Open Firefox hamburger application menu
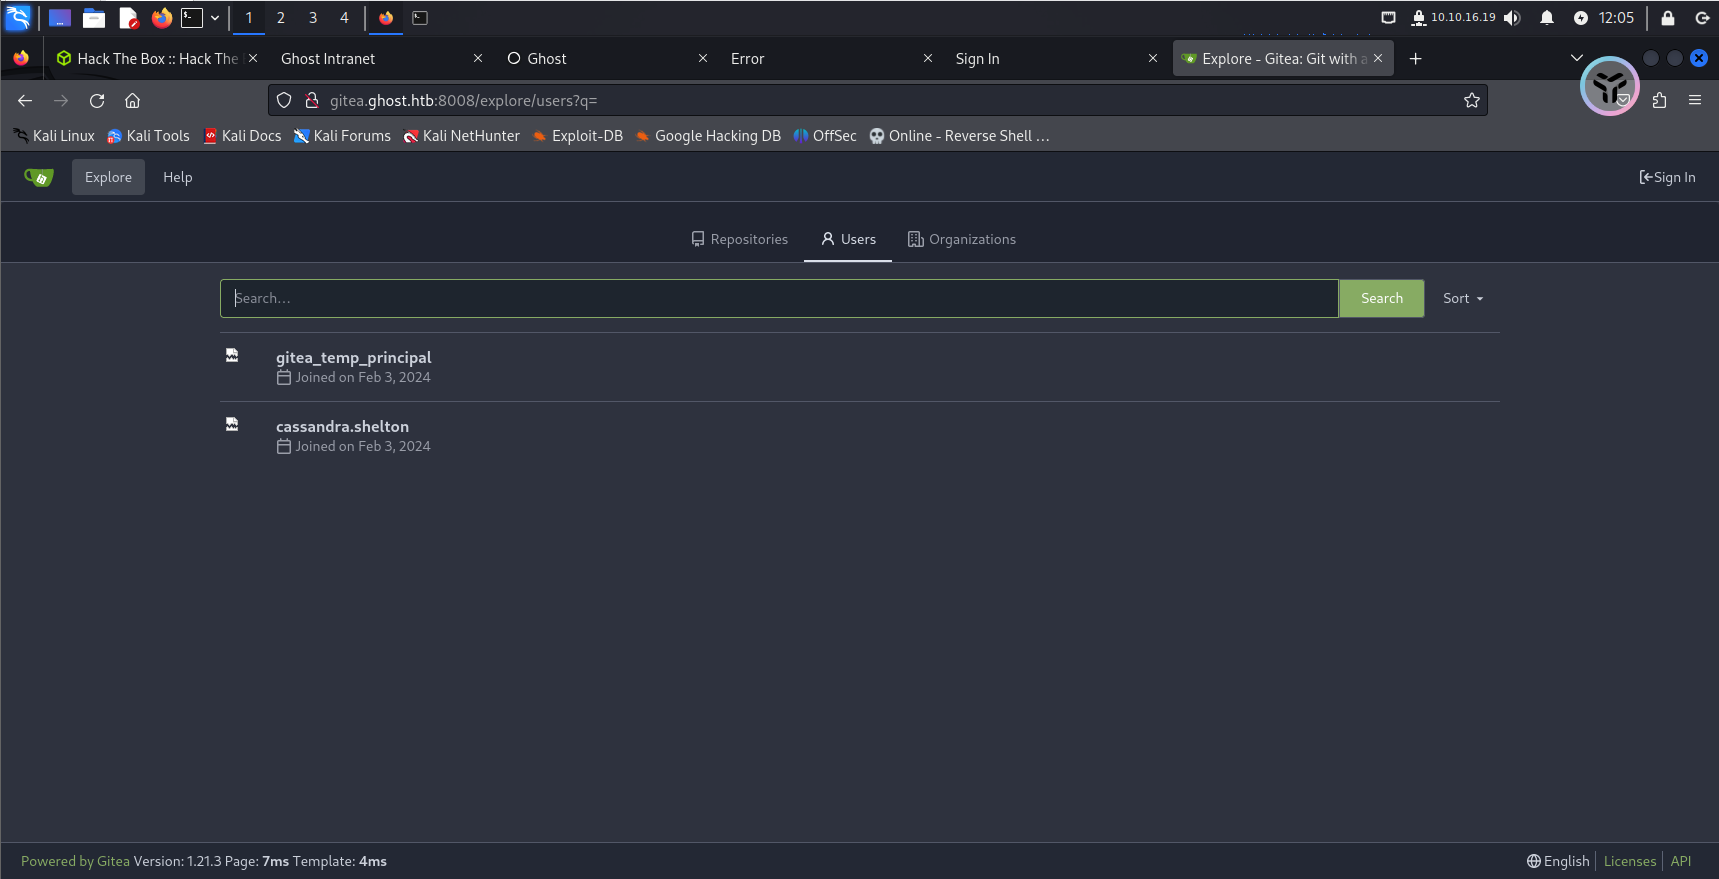The height and width of the screenshot is (879, 1719). coord(1694,101)
